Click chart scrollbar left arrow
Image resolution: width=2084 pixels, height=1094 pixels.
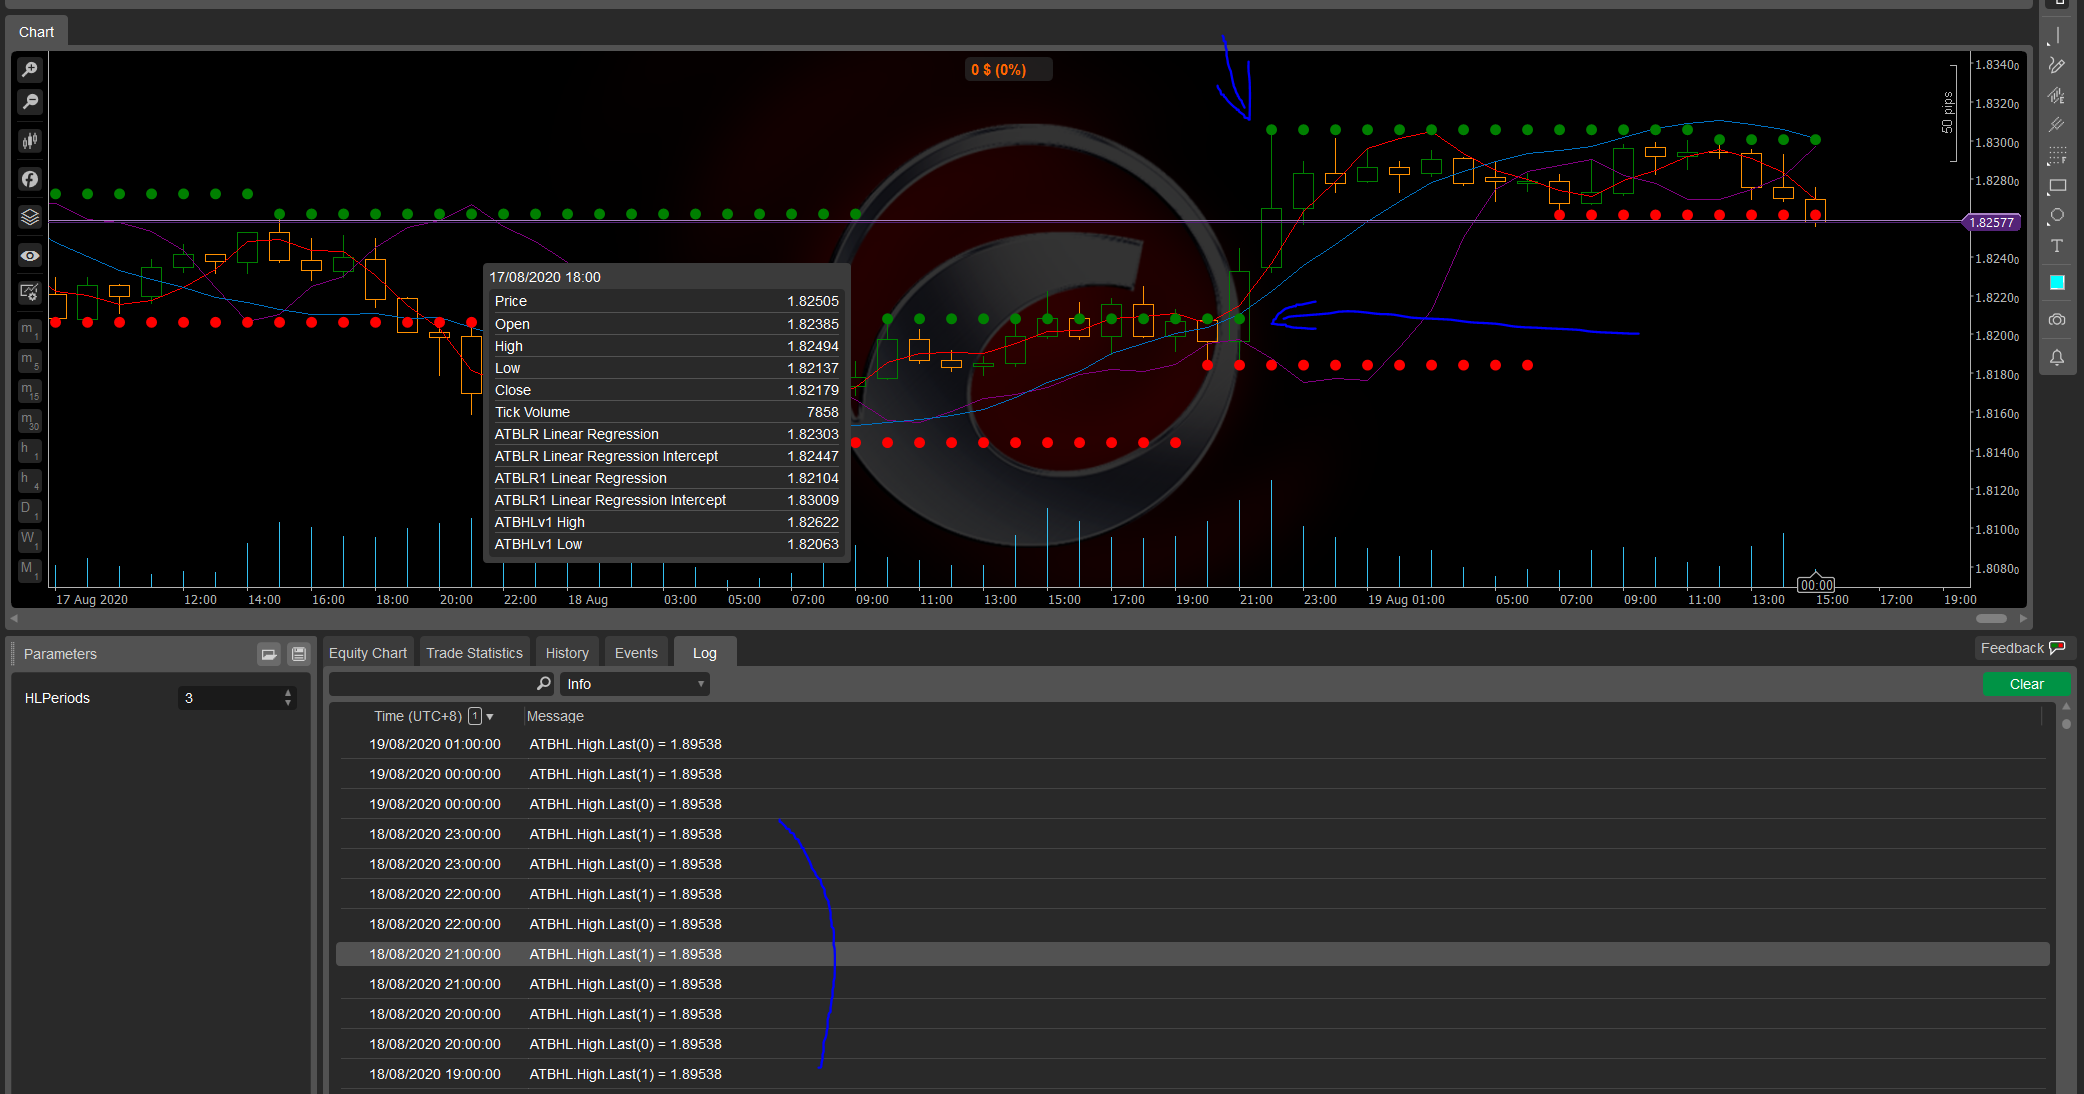pos(14,618)
